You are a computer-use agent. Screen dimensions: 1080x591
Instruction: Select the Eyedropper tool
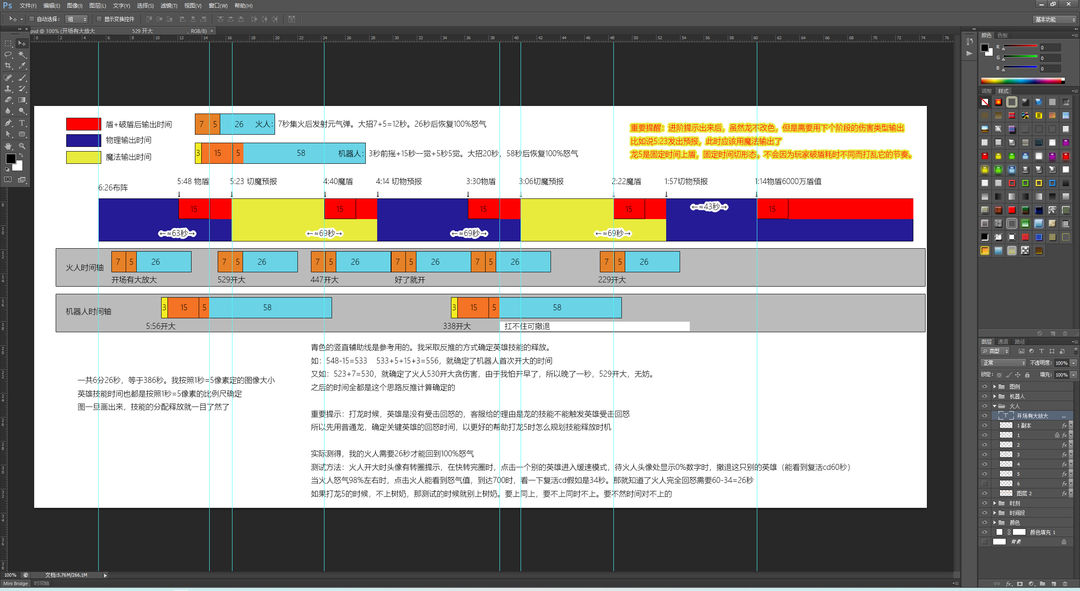(x=22, y=65)
